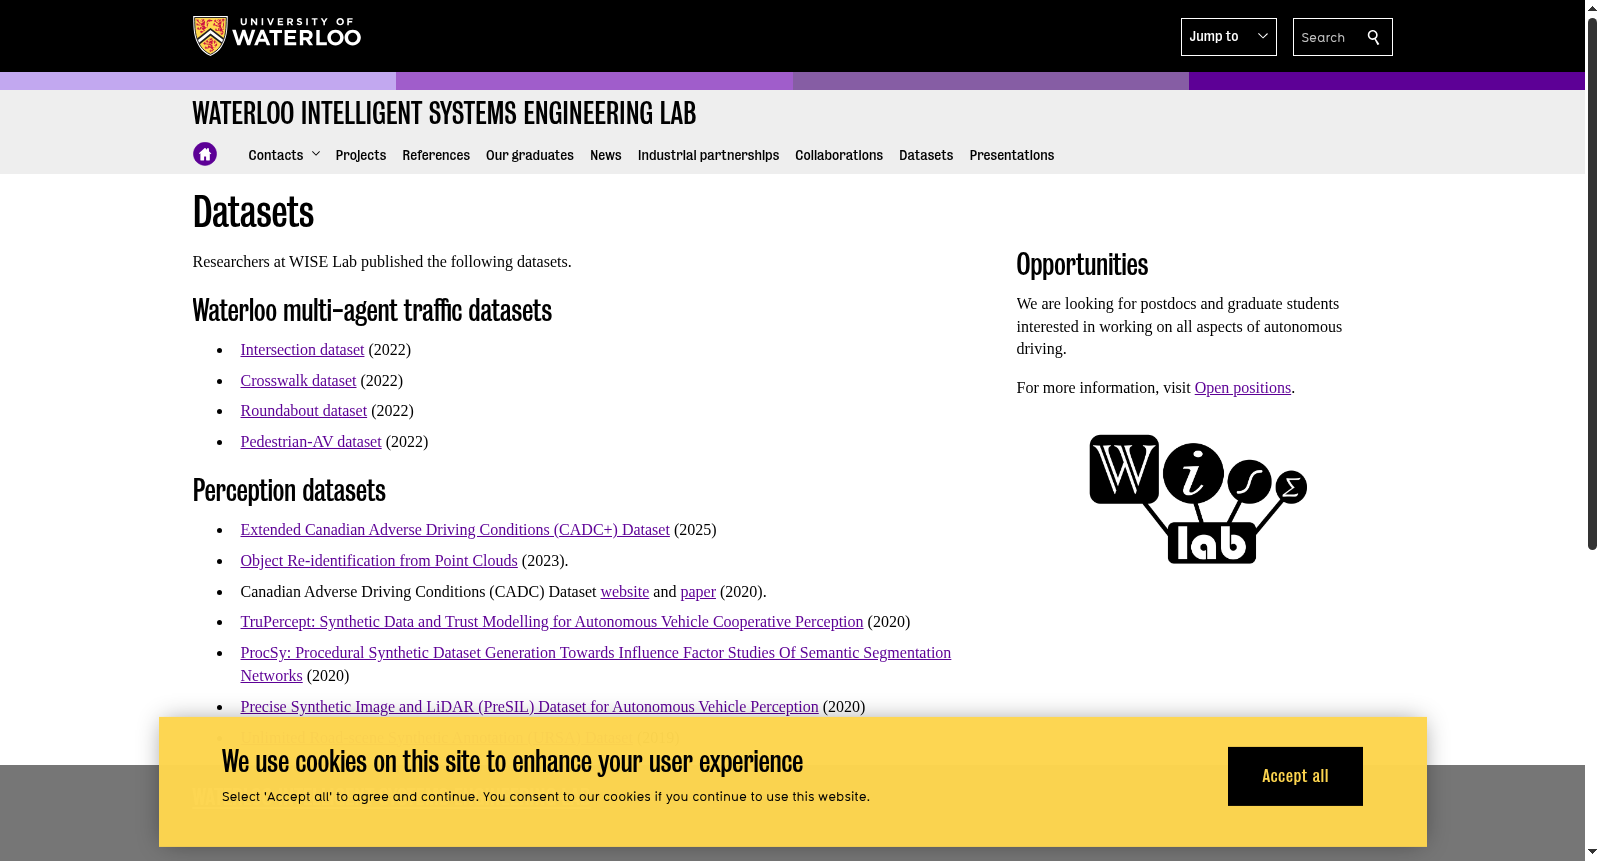Viewport: 1600px width, 861px height.
Task: Click the Perception datasets heading
Action: tap(289, 491)
